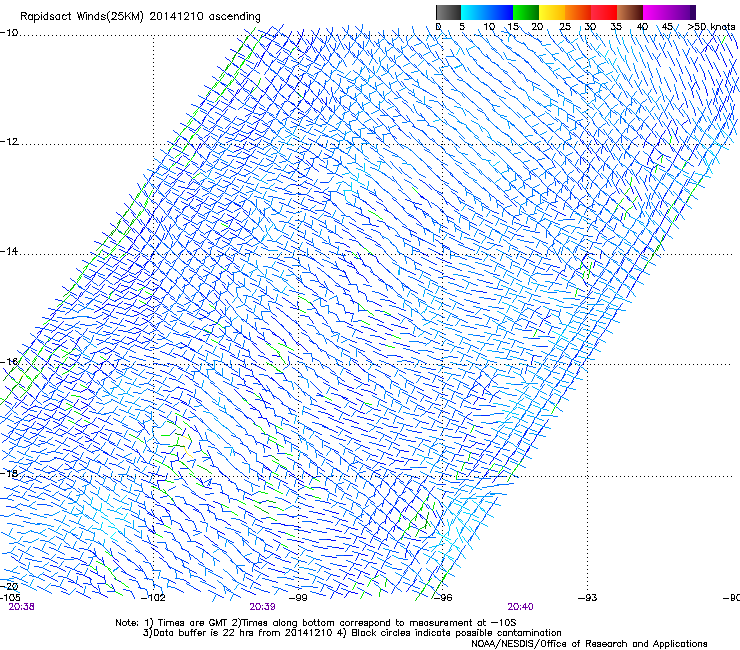Screen dimensions: 740x650
Task: Click the legend label '10'
Action: coord(489,27)
